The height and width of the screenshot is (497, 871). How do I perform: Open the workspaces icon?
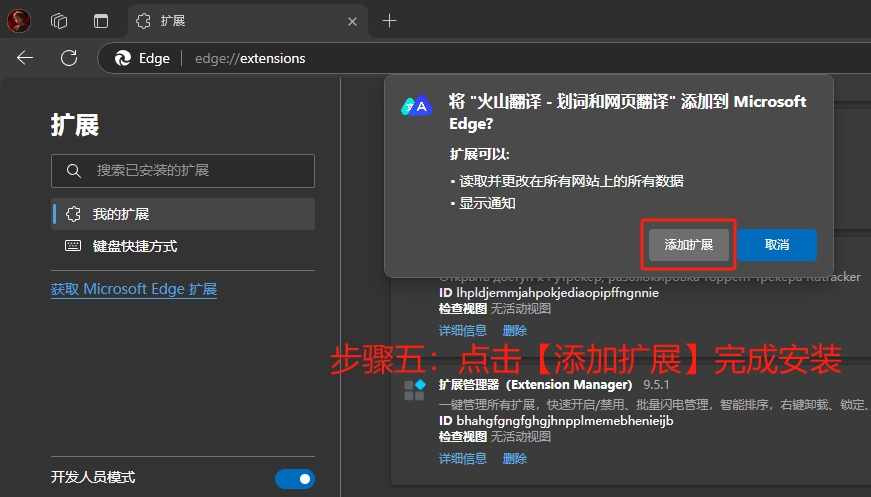click(59, 21)
